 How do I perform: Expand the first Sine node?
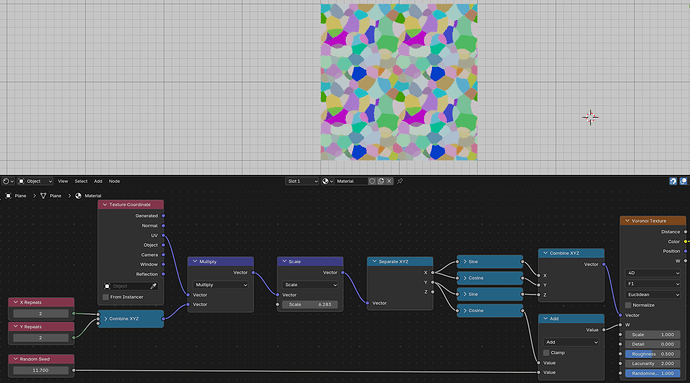point(465,261)
